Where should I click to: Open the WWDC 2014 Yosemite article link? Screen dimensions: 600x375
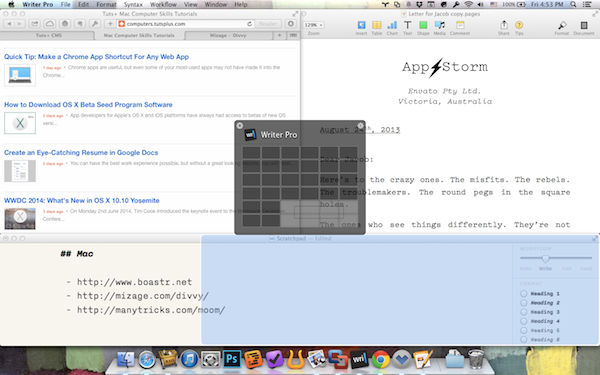pyautogui.click(x=82, y=201)
